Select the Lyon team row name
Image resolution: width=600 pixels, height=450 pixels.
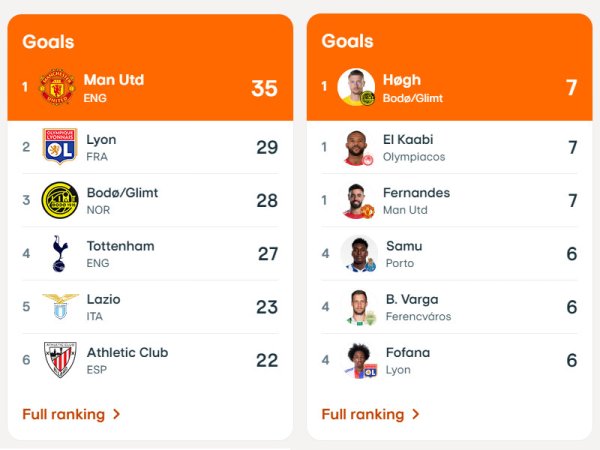pos(101,140)
